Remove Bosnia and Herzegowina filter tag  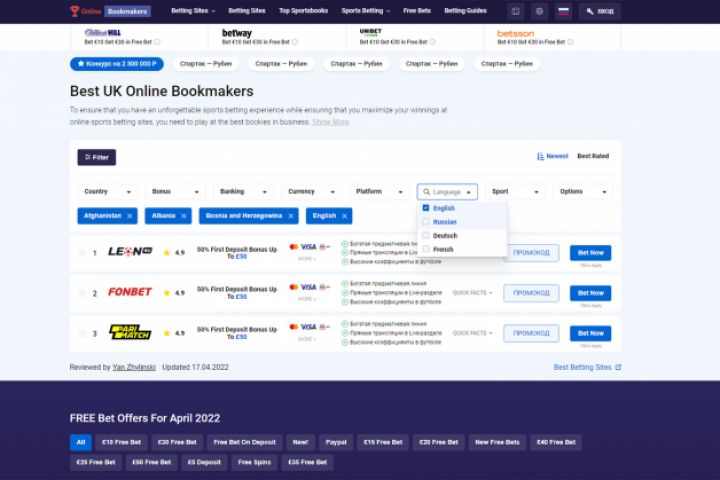(290, 216)
